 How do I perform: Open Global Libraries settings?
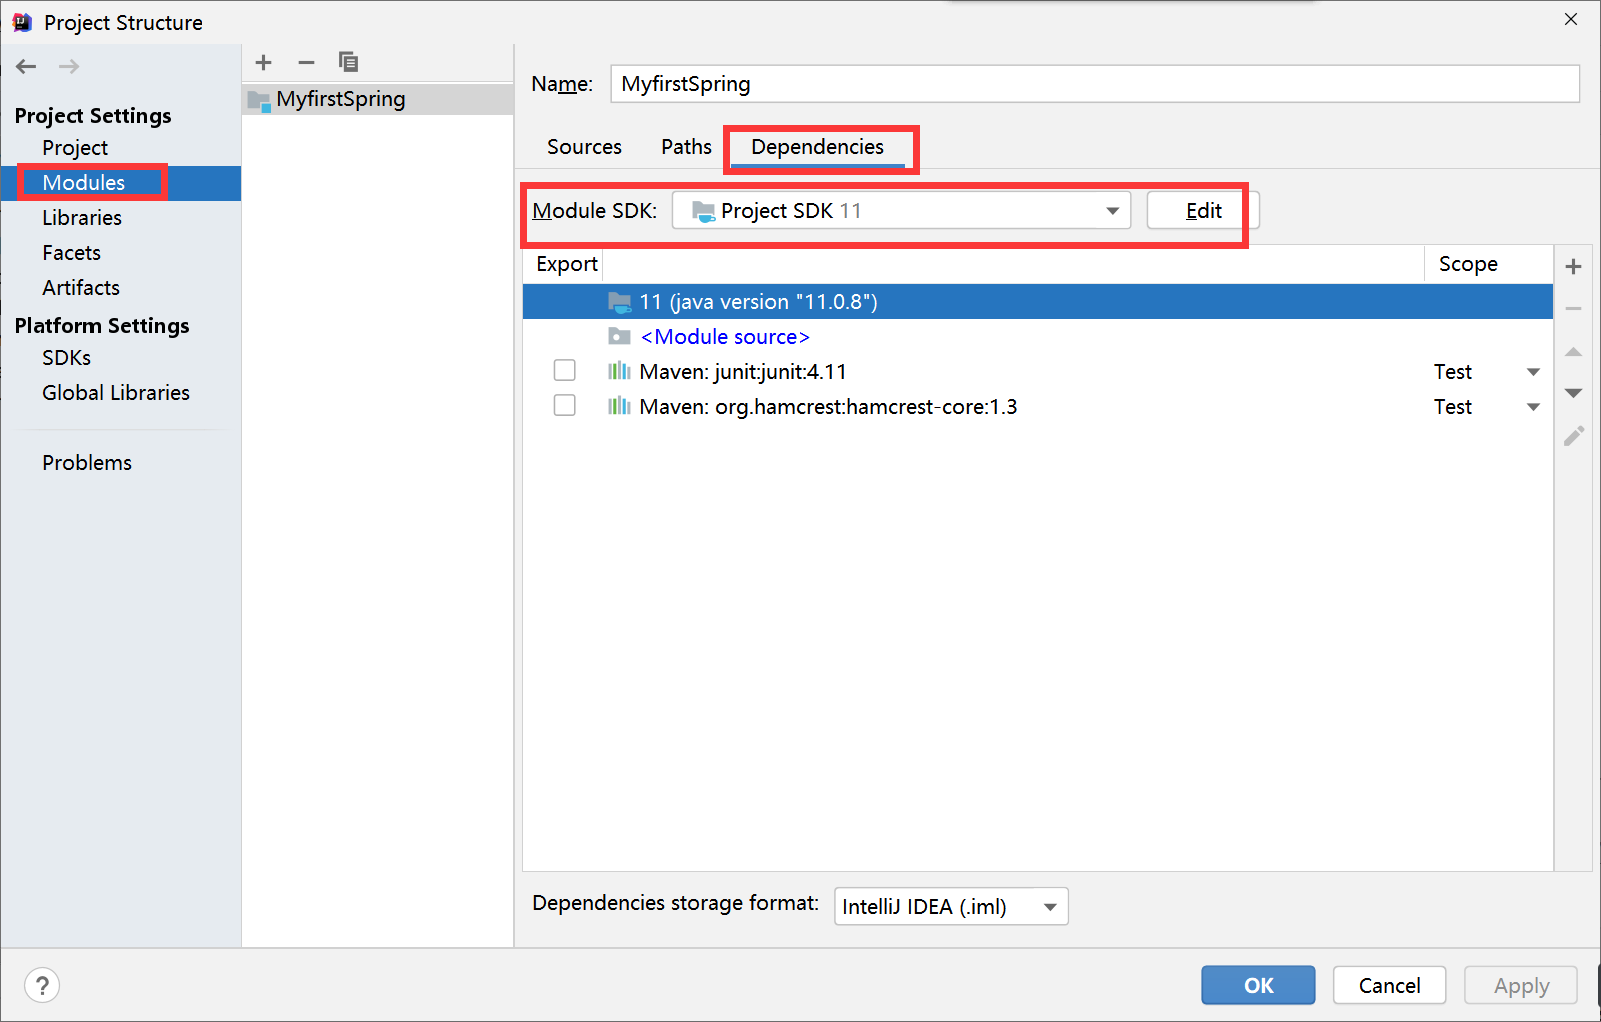[x=116, y=393]
